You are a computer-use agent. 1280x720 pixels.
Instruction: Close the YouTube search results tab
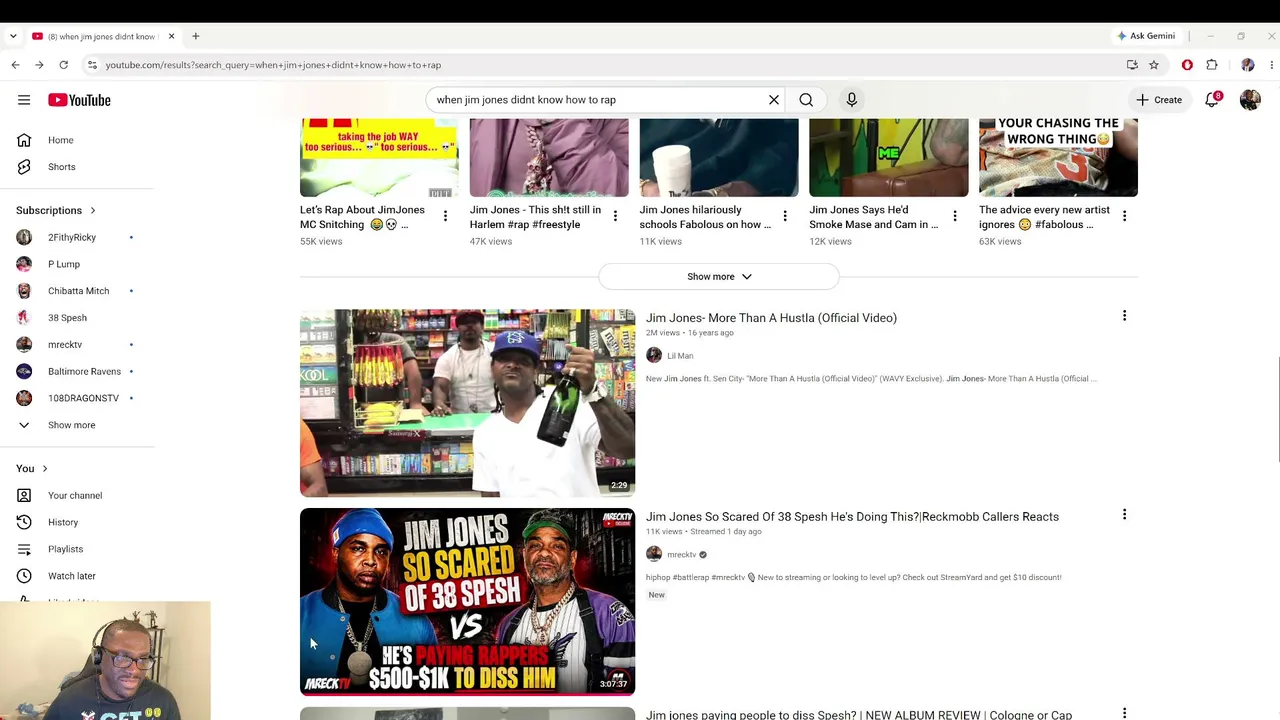pos(171,36)
